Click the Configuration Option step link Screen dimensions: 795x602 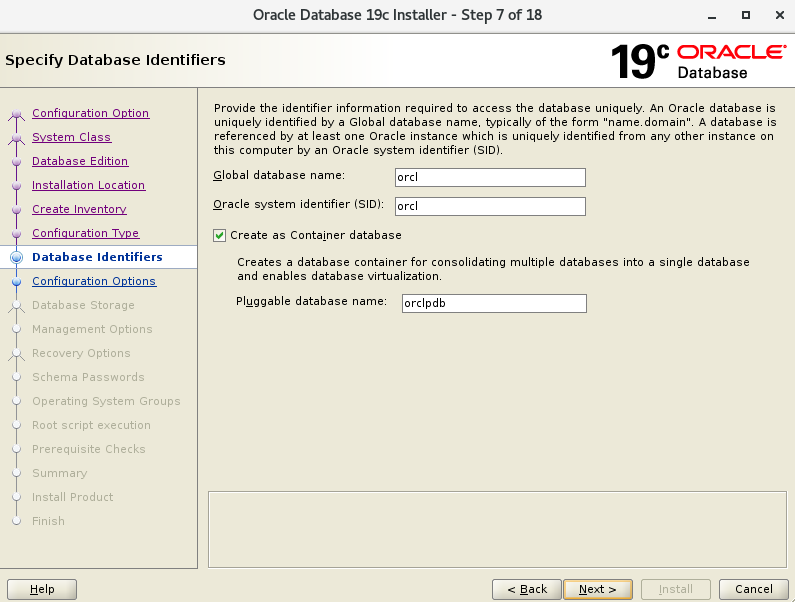pos(90,113)
